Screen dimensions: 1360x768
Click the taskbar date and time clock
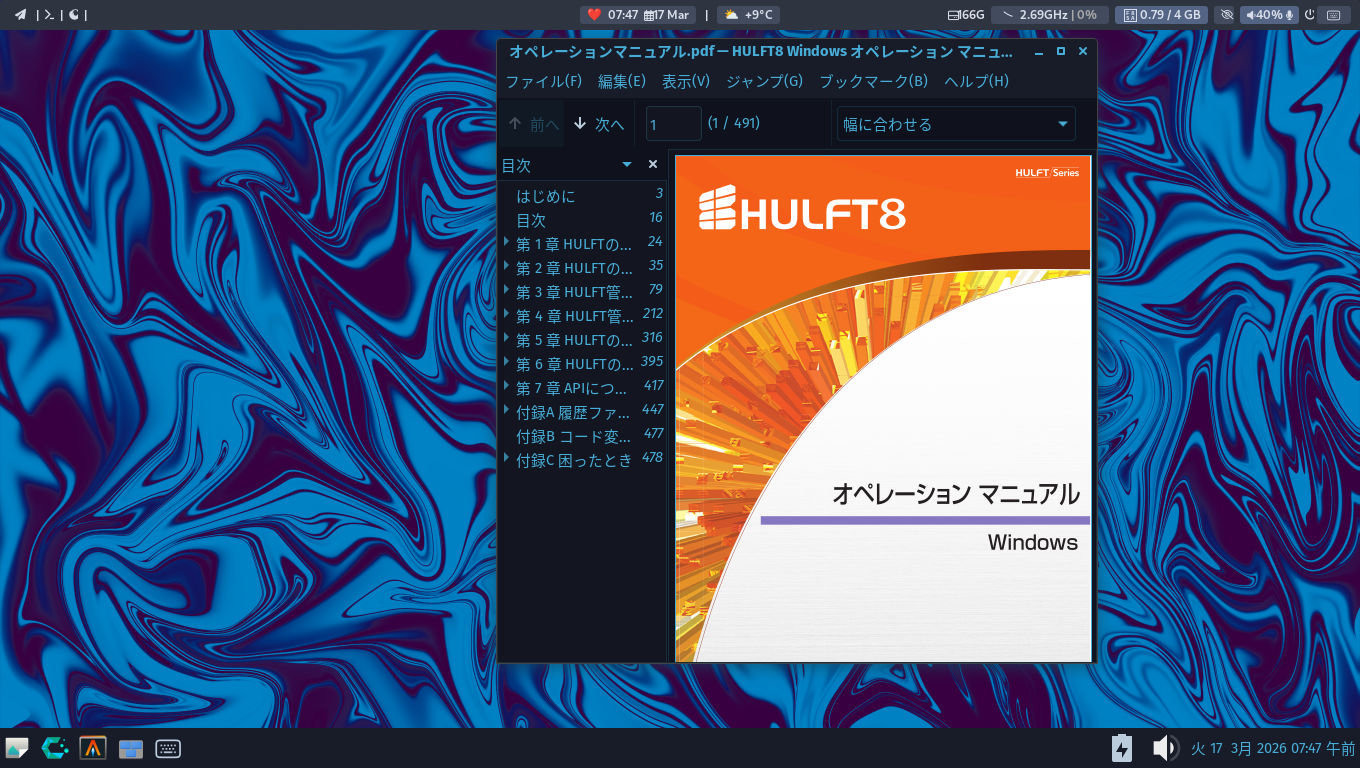coord(1273,748)
